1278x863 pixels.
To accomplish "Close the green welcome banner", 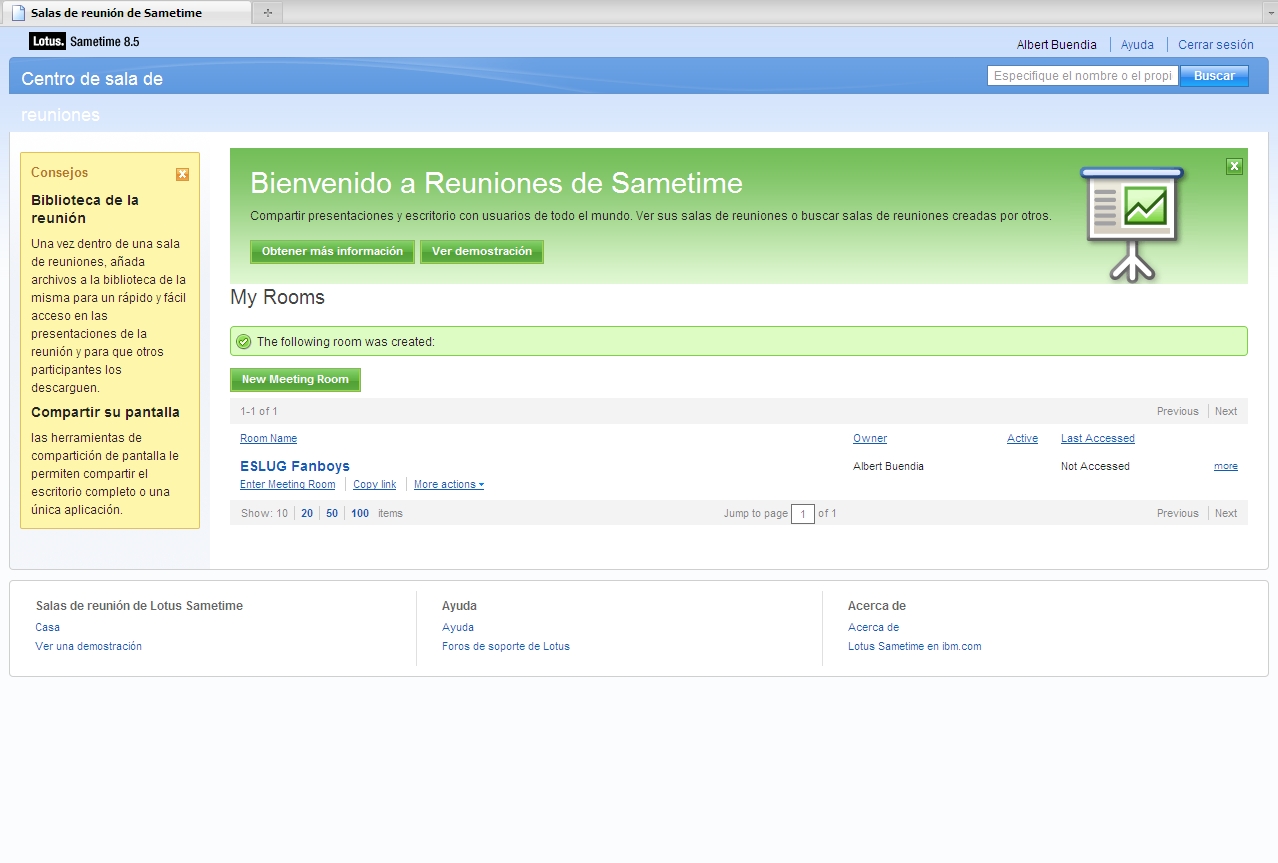I will click(x=1234, y=166).
